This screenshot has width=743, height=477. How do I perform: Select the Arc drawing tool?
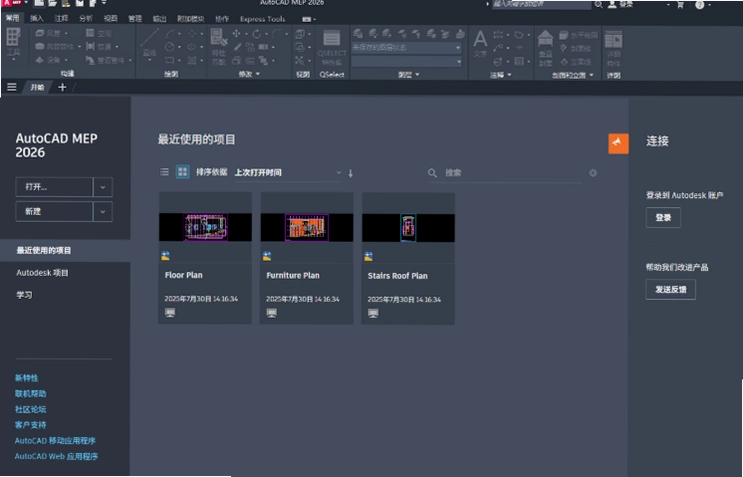pyautogui.click(x=170, y=34)
